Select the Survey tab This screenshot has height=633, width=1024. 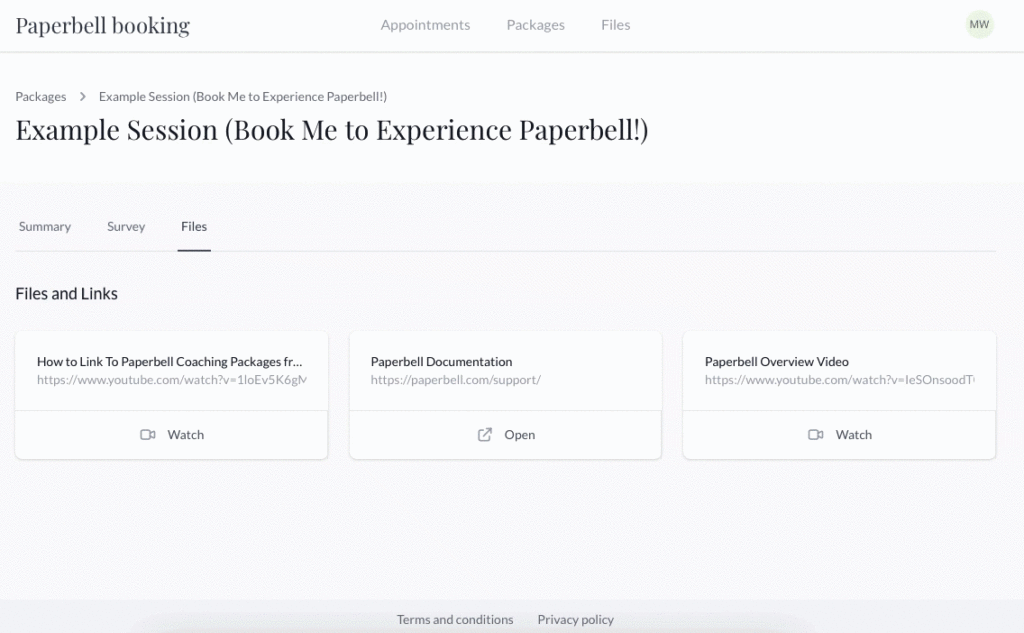(x=126, y=227)
